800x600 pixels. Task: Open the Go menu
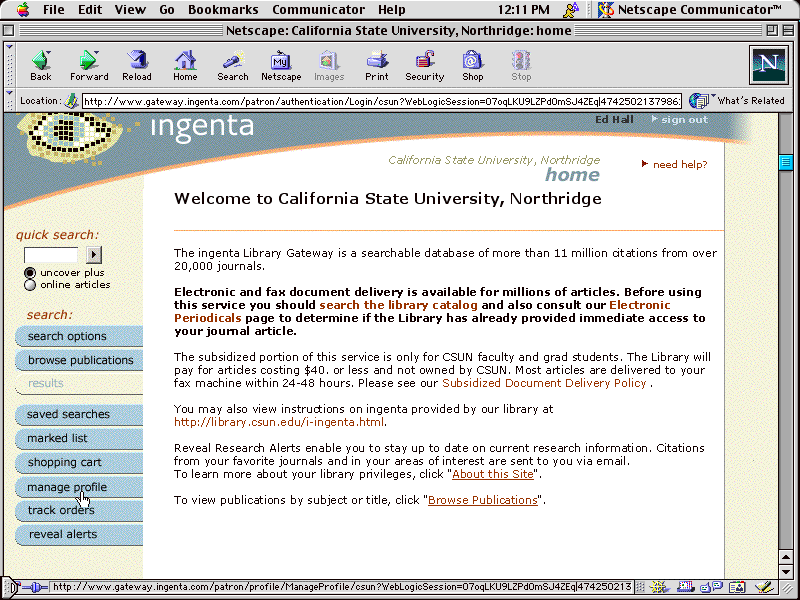tap(167, 9)
